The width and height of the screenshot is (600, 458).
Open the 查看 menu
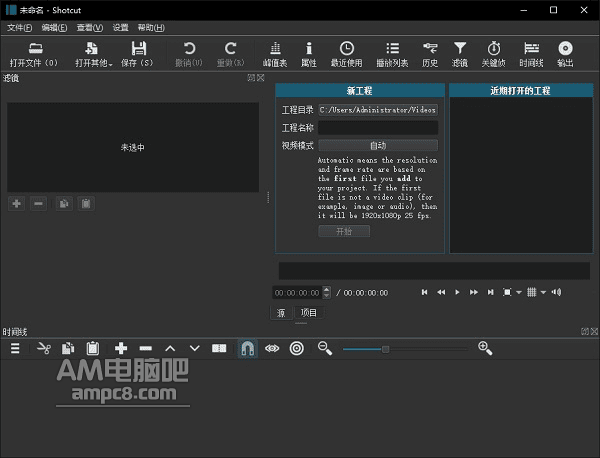[x=90, y=28]
